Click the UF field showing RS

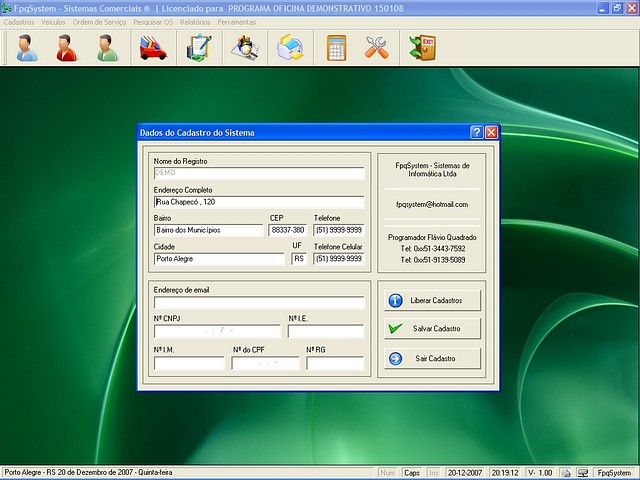point(299,259)
